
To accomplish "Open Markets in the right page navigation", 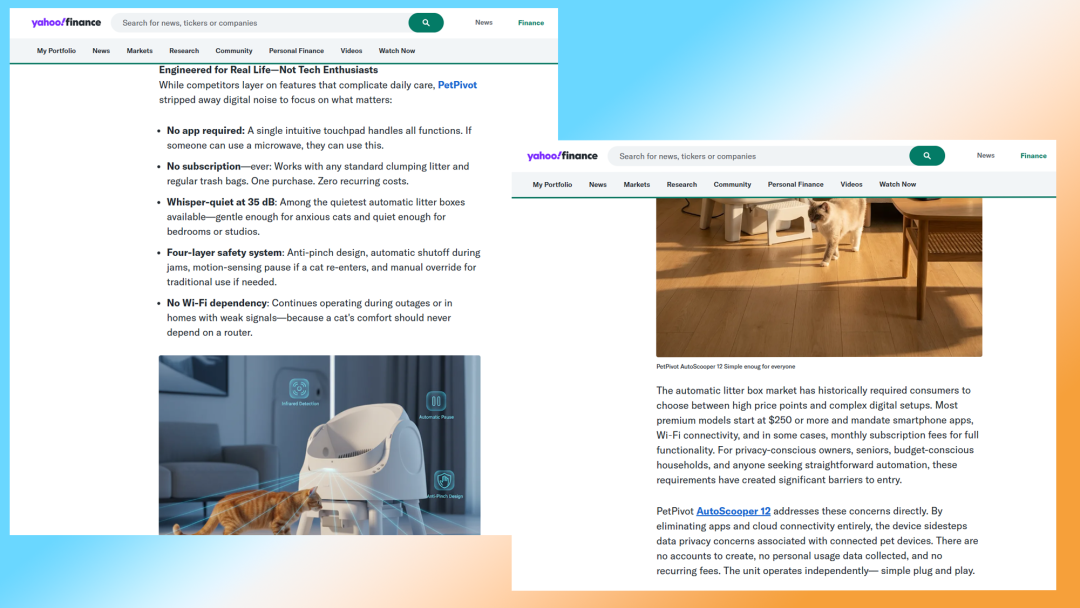I will 637,185.
